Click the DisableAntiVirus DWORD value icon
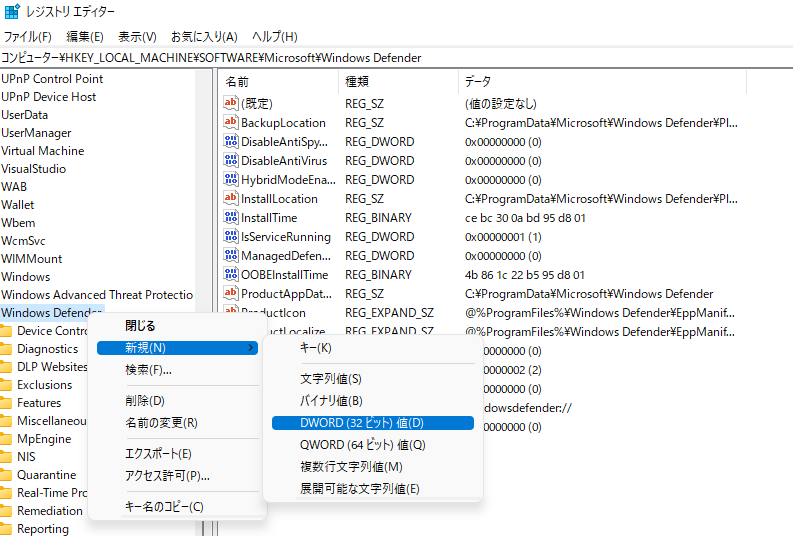This screenshot has width=793, height=536. coord(231,160)
